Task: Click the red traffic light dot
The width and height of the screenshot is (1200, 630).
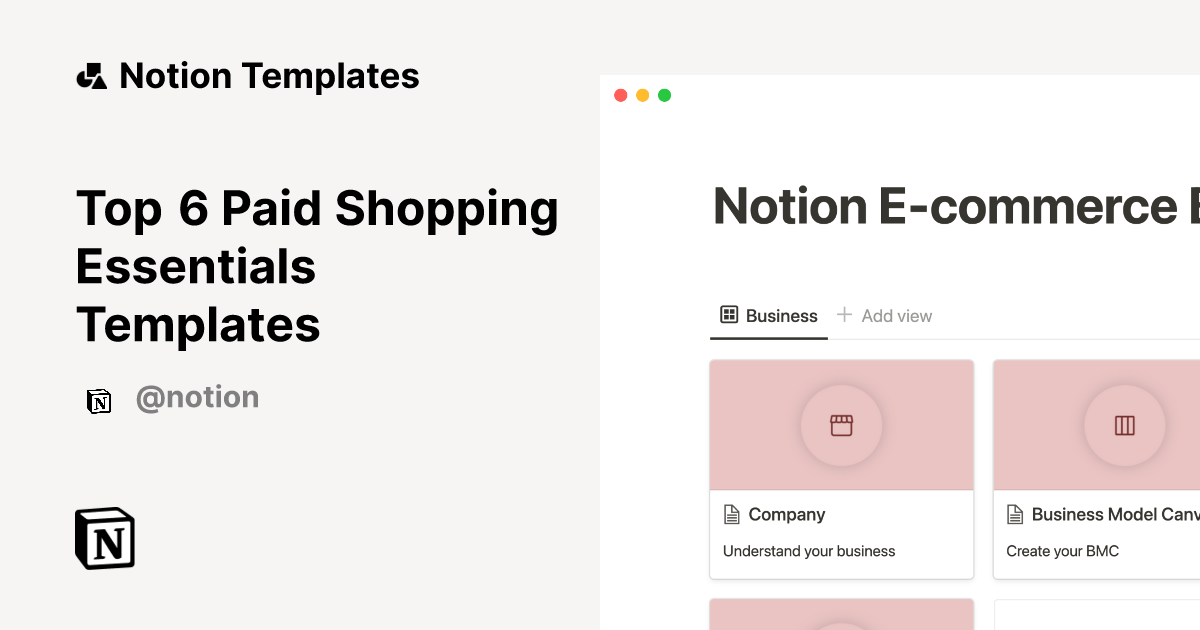Action: 620,94
